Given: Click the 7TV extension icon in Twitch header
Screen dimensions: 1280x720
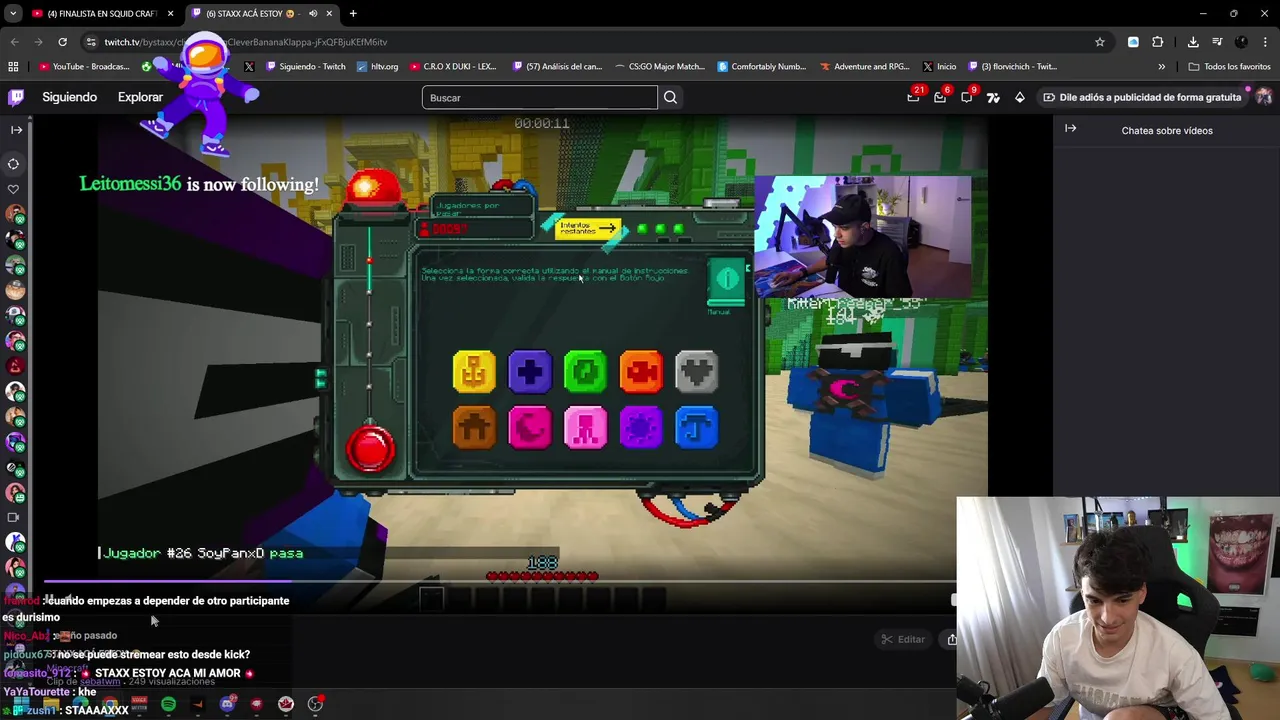Looking at the screenshot, I should pos(993,97).
